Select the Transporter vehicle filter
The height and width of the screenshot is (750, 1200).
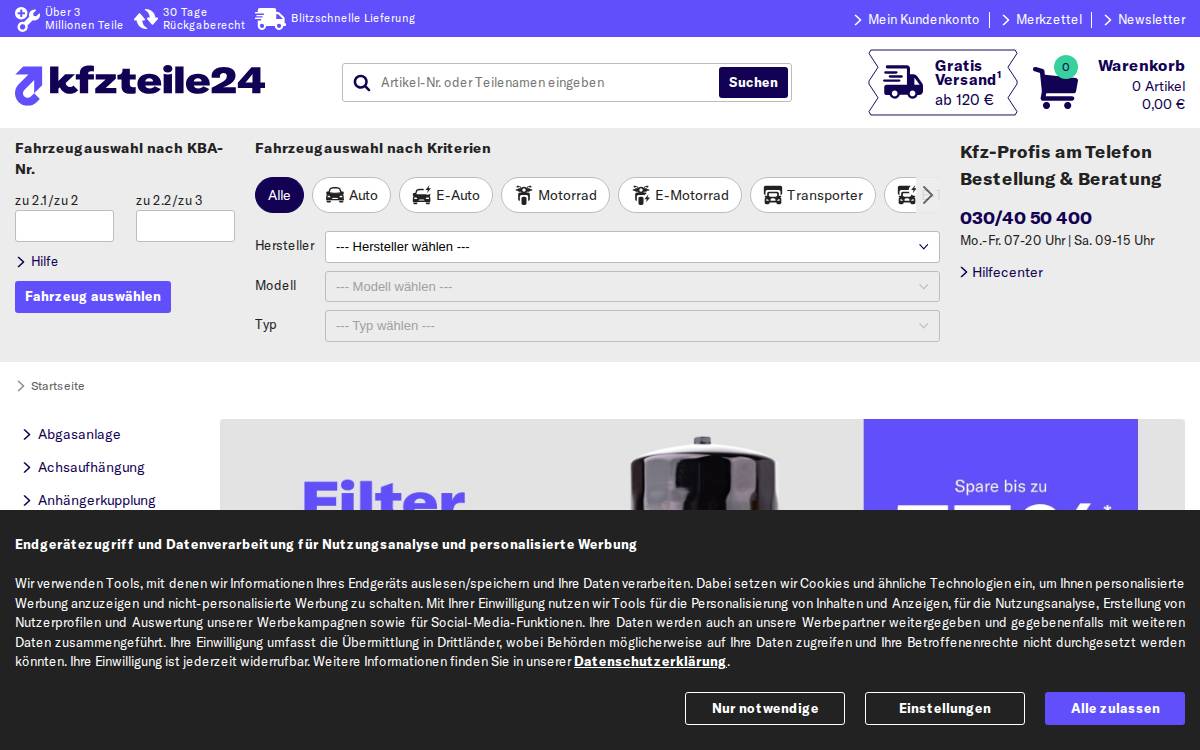point(813,195)
